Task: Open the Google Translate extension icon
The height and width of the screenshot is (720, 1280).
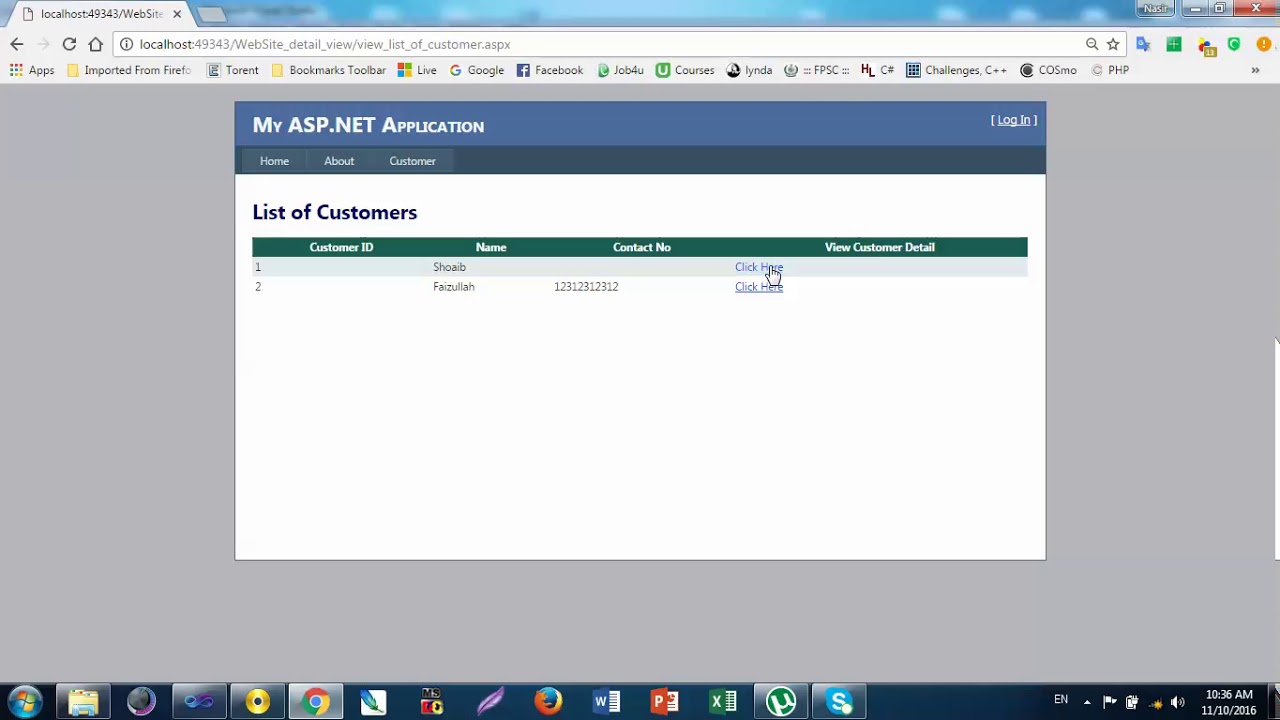Action: pos(1144,44)
